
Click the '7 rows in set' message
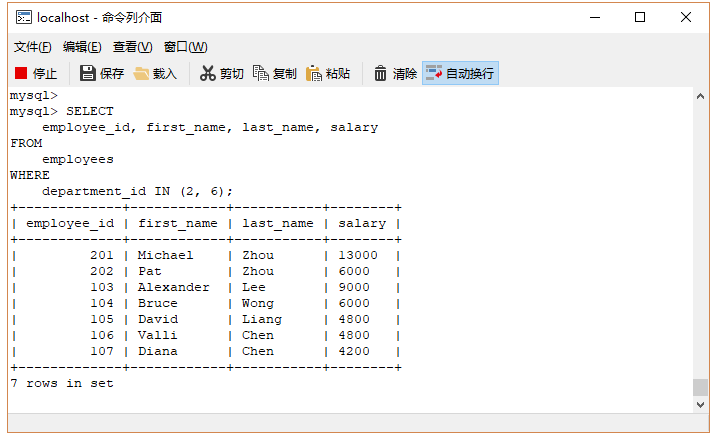[62, 383]
